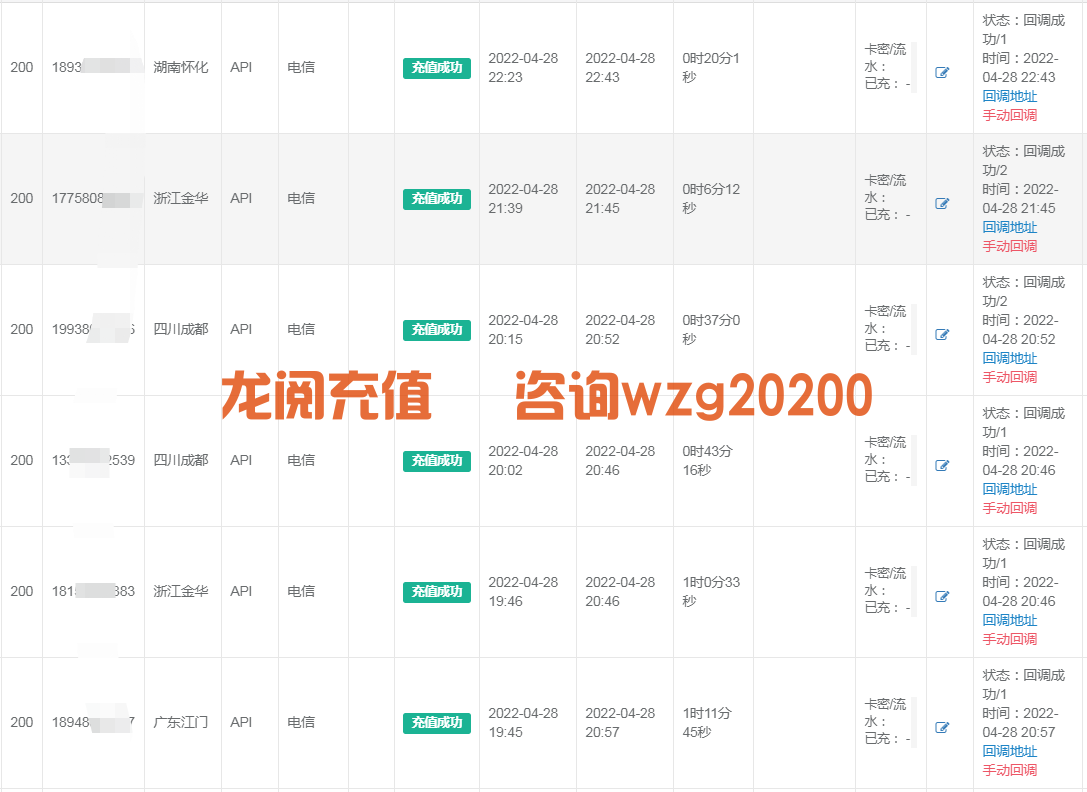This screenshot has width=1087, height=792.
Task: Open the edit icon in the 湖南怀化 row
Action: (x=941, y=72)
